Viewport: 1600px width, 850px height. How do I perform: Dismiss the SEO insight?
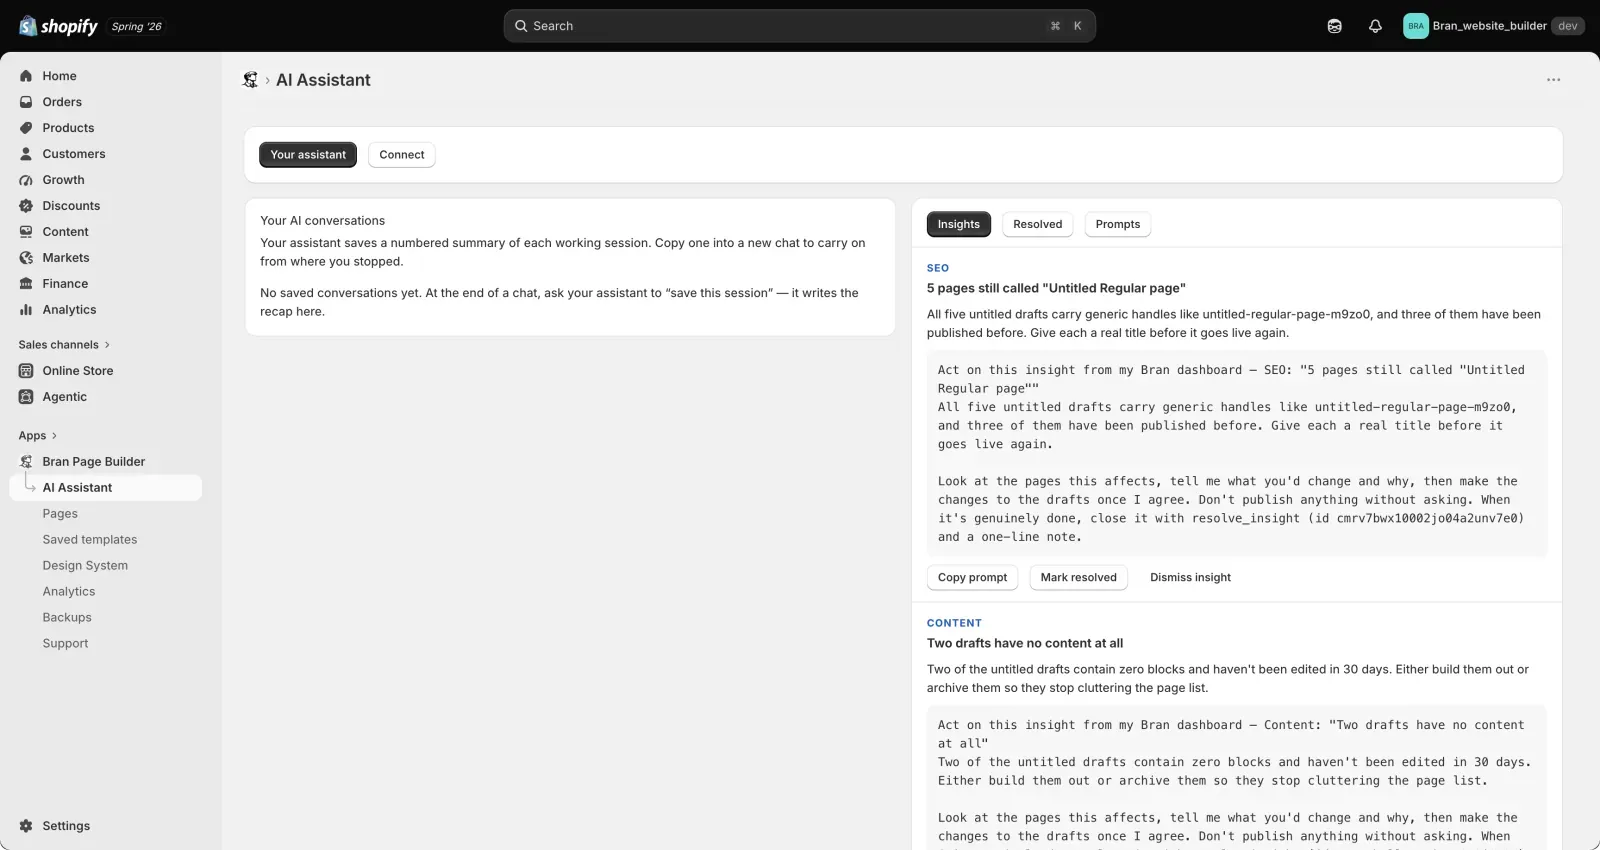click(x=1190, y=578)
